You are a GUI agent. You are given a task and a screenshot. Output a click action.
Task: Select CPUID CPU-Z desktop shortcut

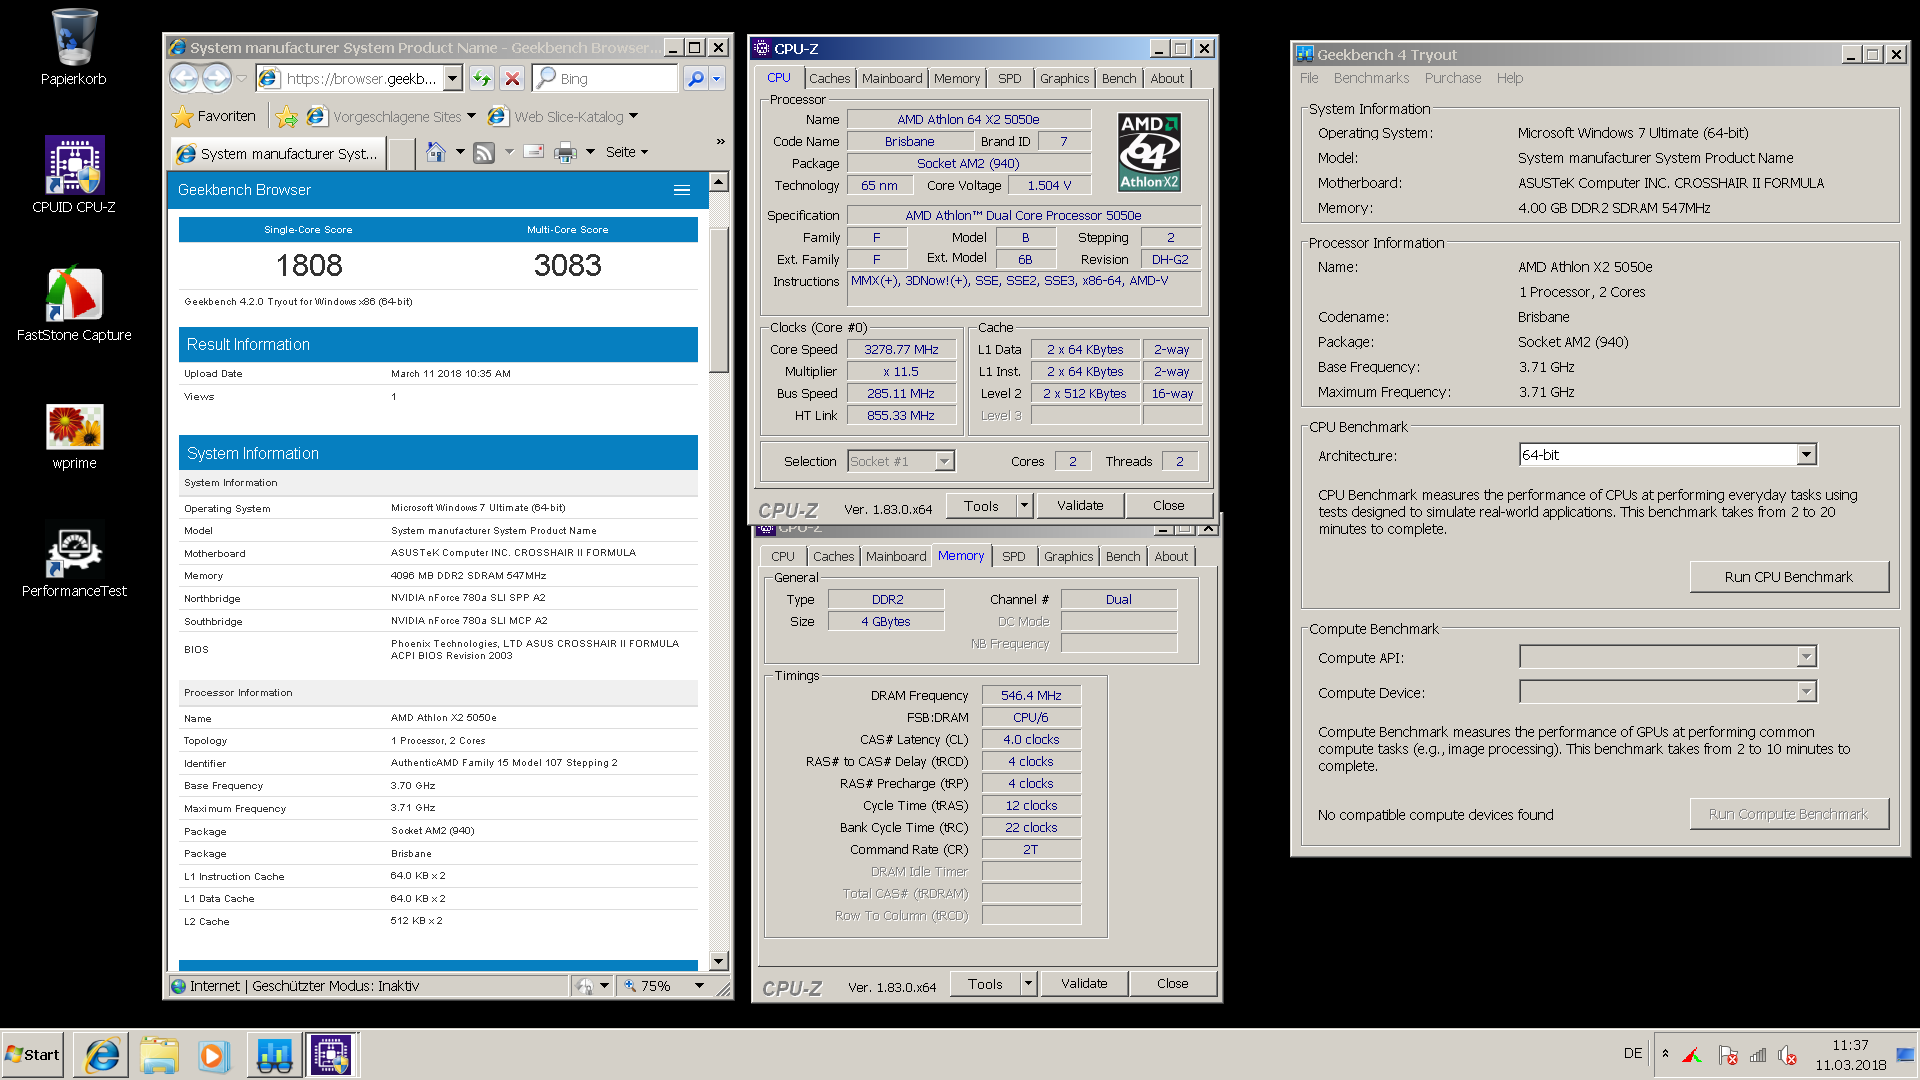[74, 175]
